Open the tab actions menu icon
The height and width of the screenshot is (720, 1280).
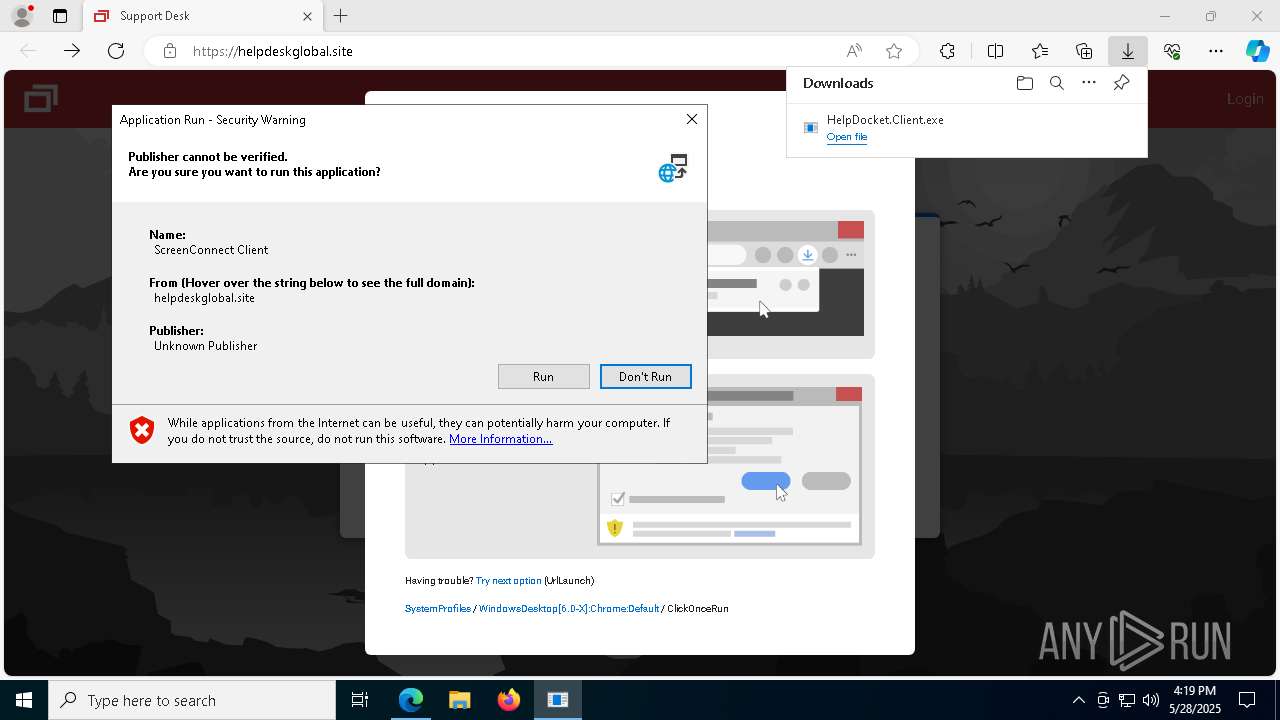pos(60,16)
